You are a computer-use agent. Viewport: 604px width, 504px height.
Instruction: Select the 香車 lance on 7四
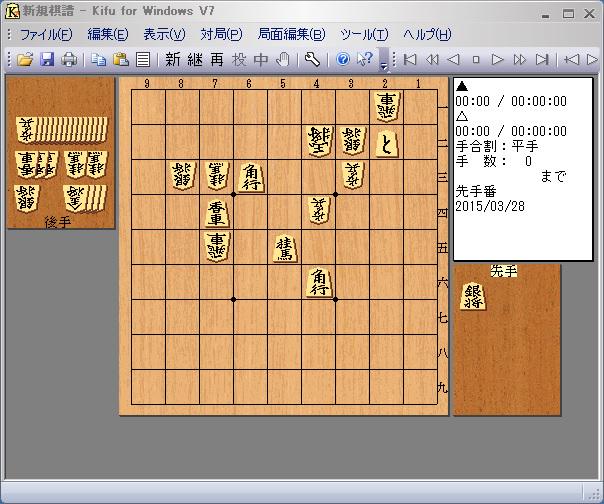pyautogui.click(x=217, y=213)
